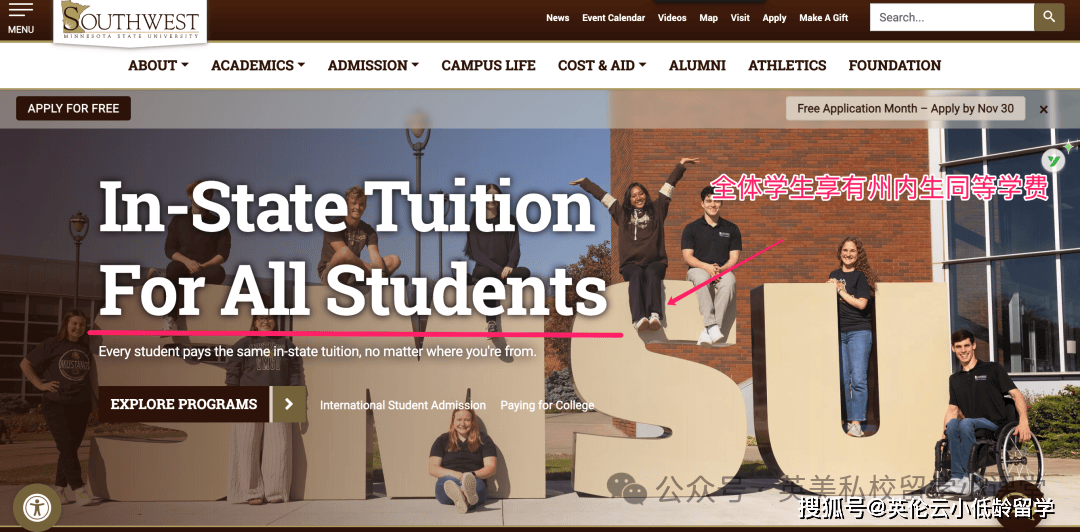
Task: Open the accessibility options icon
Action: click(37, 508)
